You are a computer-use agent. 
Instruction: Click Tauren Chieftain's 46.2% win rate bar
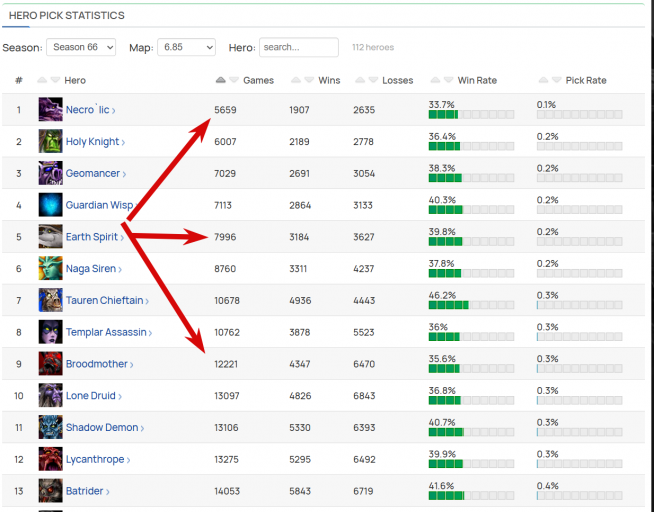point(471,305)
